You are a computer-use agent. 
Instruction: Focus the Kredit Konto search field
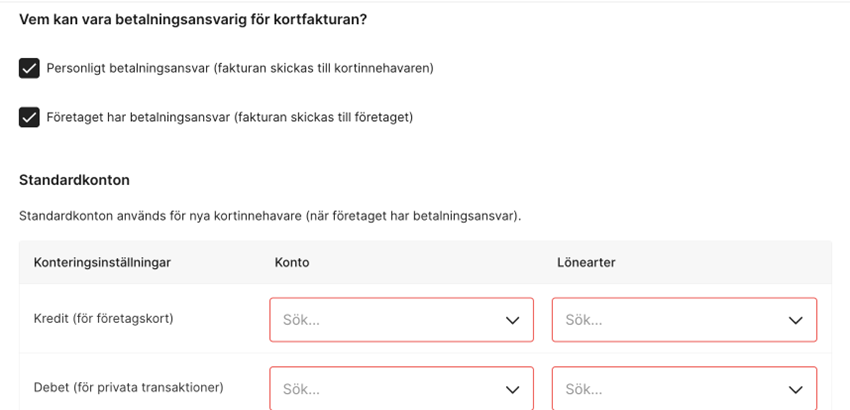[380, 321]
